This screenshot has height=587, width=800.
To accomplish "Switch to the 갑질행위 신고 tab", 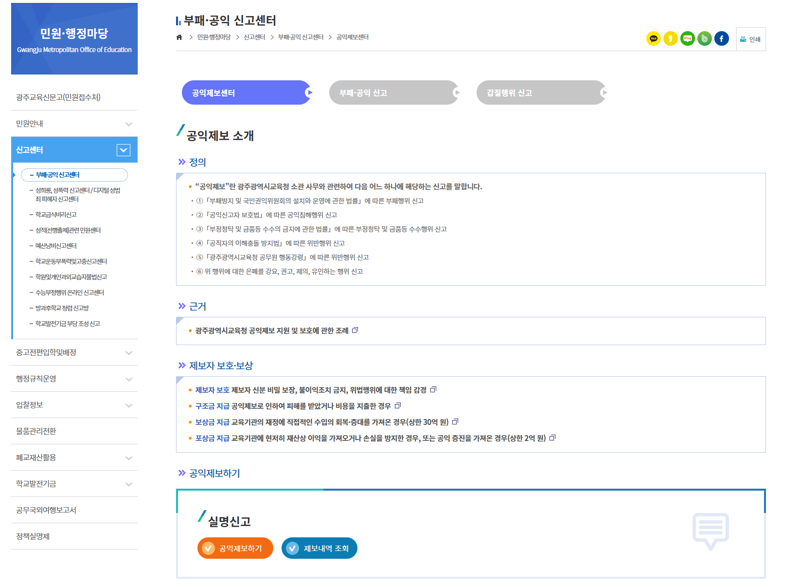I will pyautogui.click(x=540, y=93).
